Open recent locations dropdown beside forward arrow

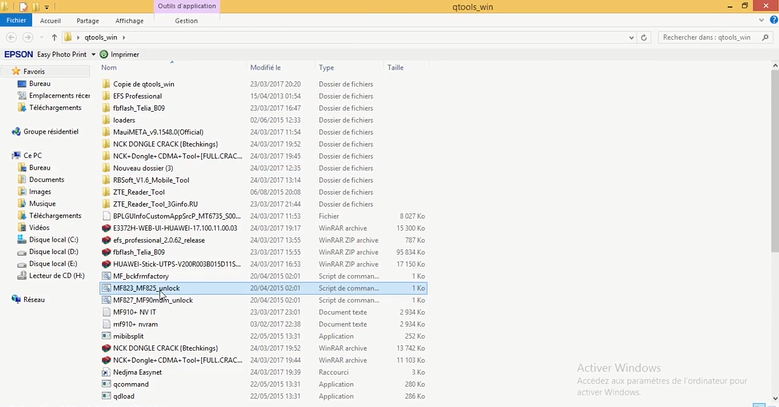tap(42, 38)
